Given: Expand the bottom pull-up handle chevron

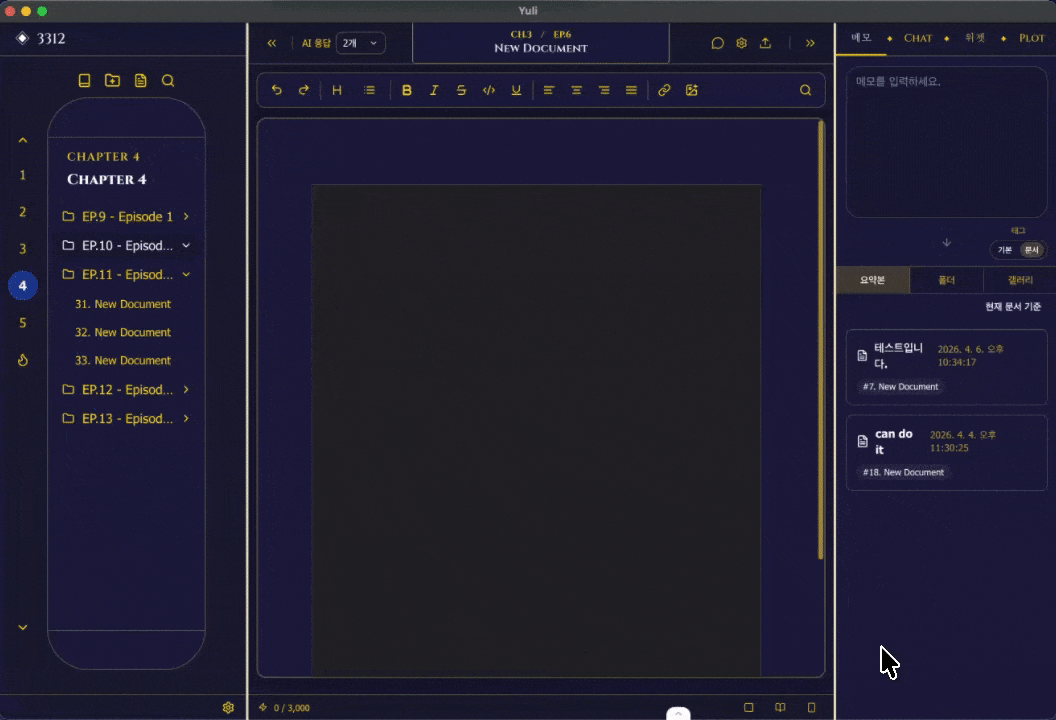Looking at the screenshot, I should 678,713.
